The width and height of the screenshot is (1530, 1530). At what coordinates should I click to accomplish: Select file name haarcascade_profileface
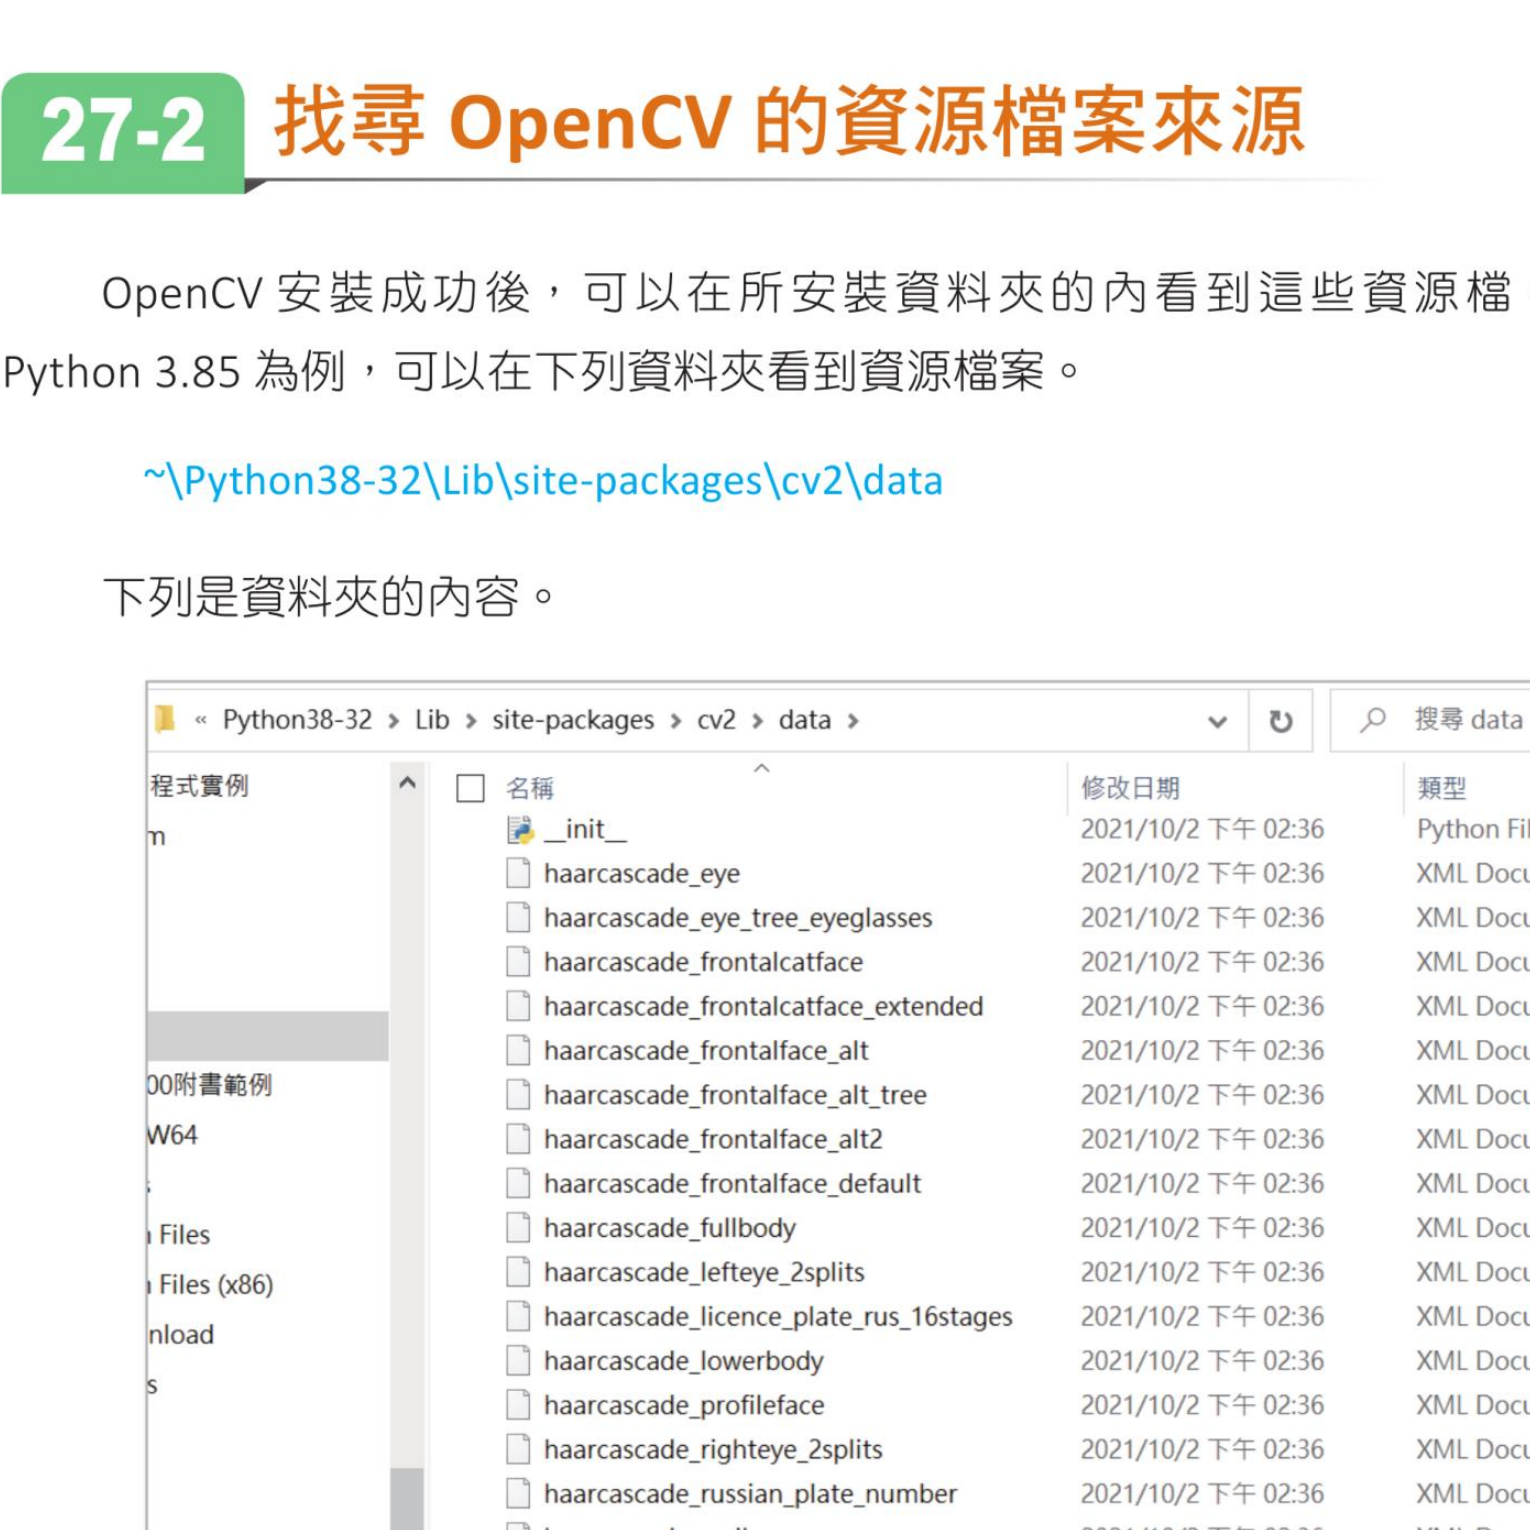(684, 1405)
